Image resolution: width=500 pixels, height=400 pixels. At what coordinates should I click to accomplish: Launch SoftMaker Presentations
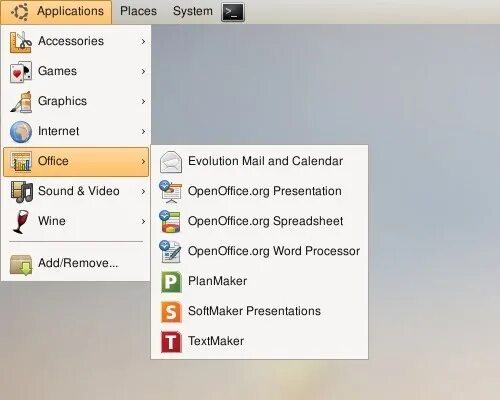click(260, 311)
